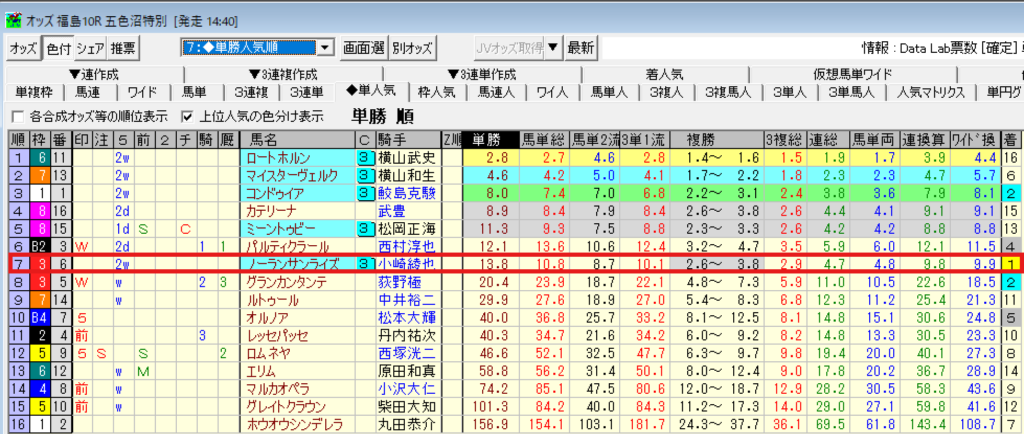Viewport: 1024px width, 434px height.
Task: Click the red 前 mark in レッセパッセ row
Action: pos(82,335)
